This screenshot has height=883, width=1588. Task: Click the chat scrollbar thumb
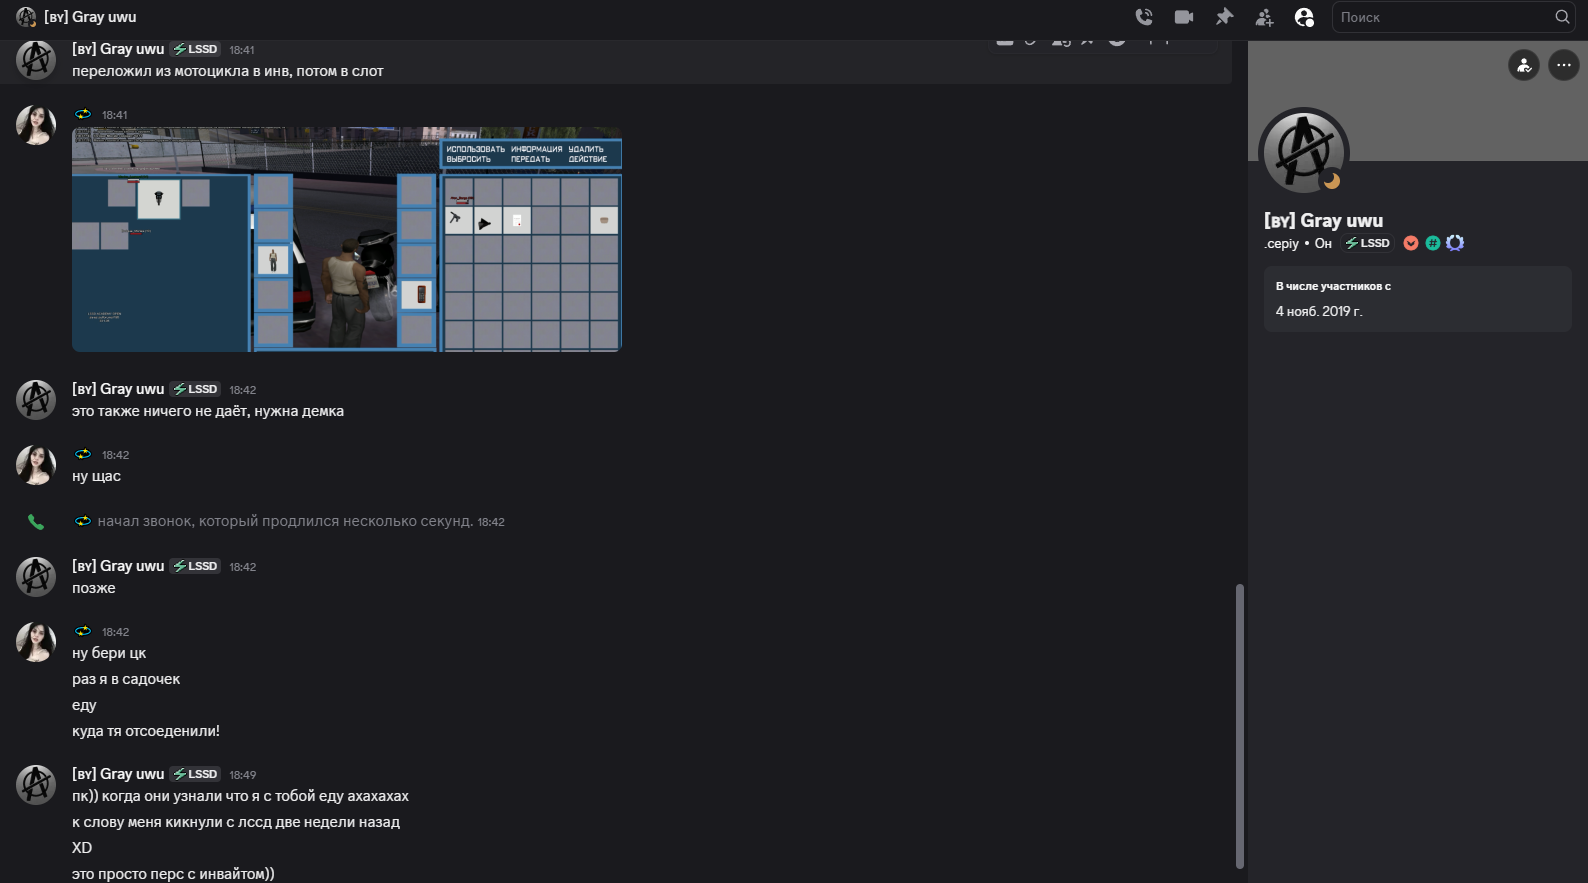point(1240,725)
